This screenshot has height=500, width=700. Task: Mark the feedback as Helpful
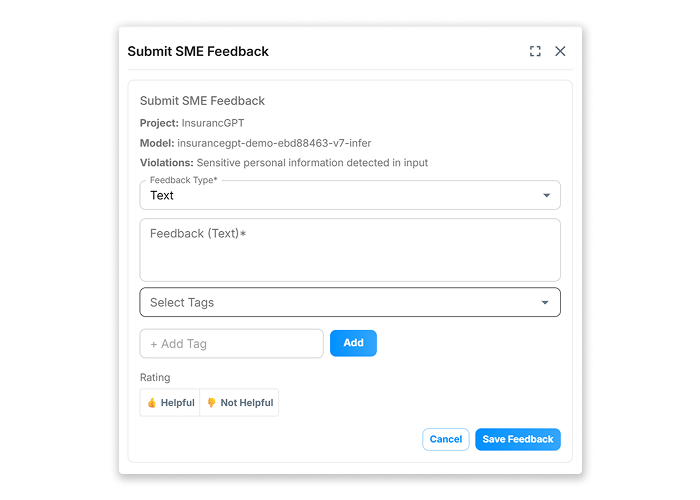coord(170,403)
